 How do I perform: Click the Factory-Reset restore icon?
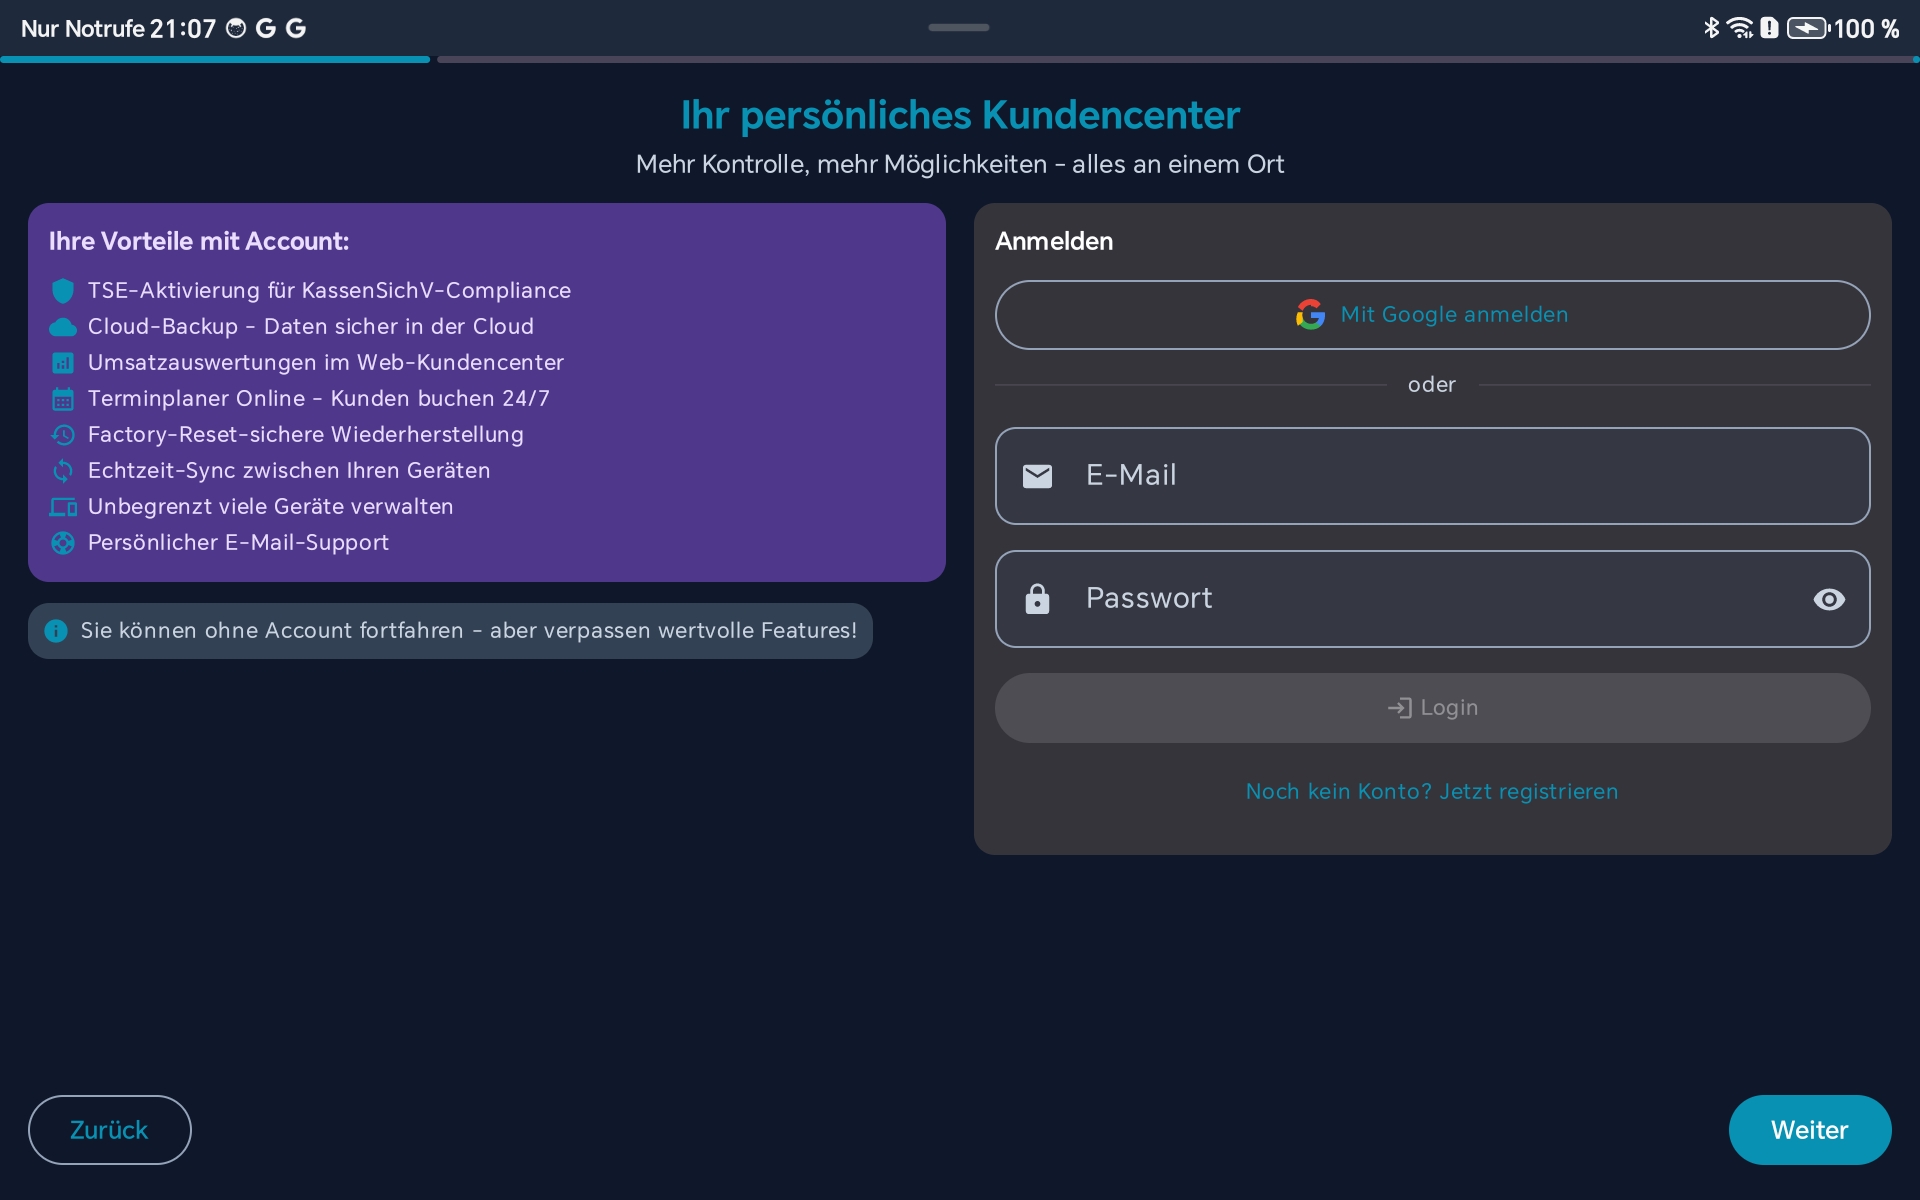click(62, 434)
